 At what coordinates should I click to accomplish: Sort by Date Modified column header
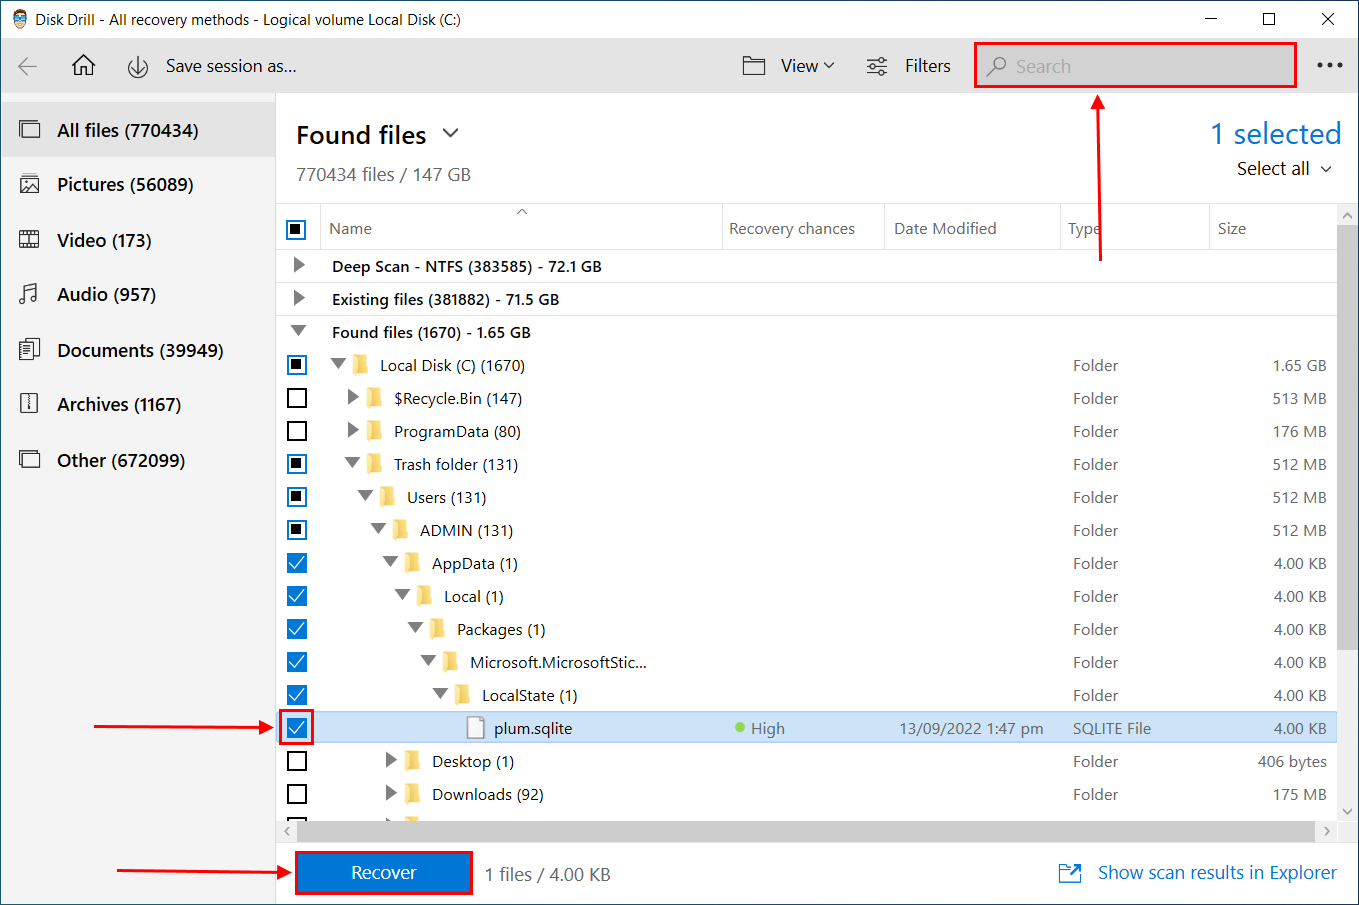pos(971,228)
